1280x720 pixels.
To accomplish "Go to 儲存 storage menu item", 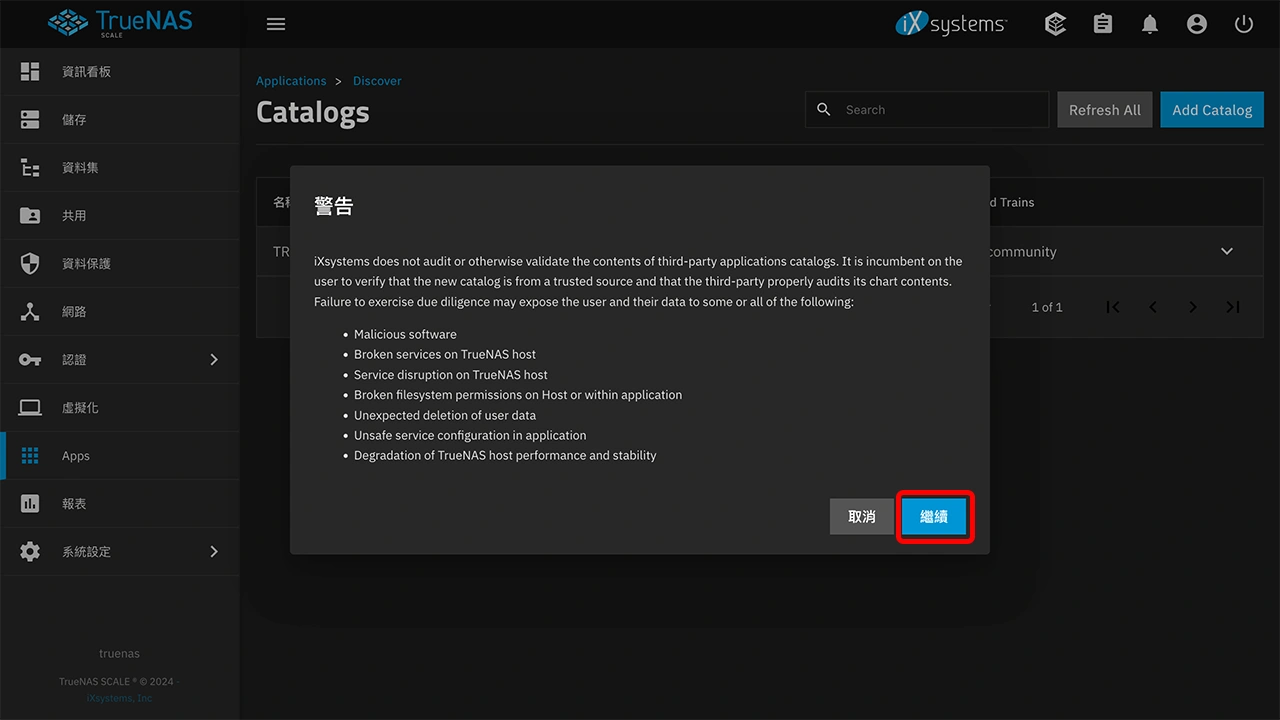I will [x=74, y=120].
